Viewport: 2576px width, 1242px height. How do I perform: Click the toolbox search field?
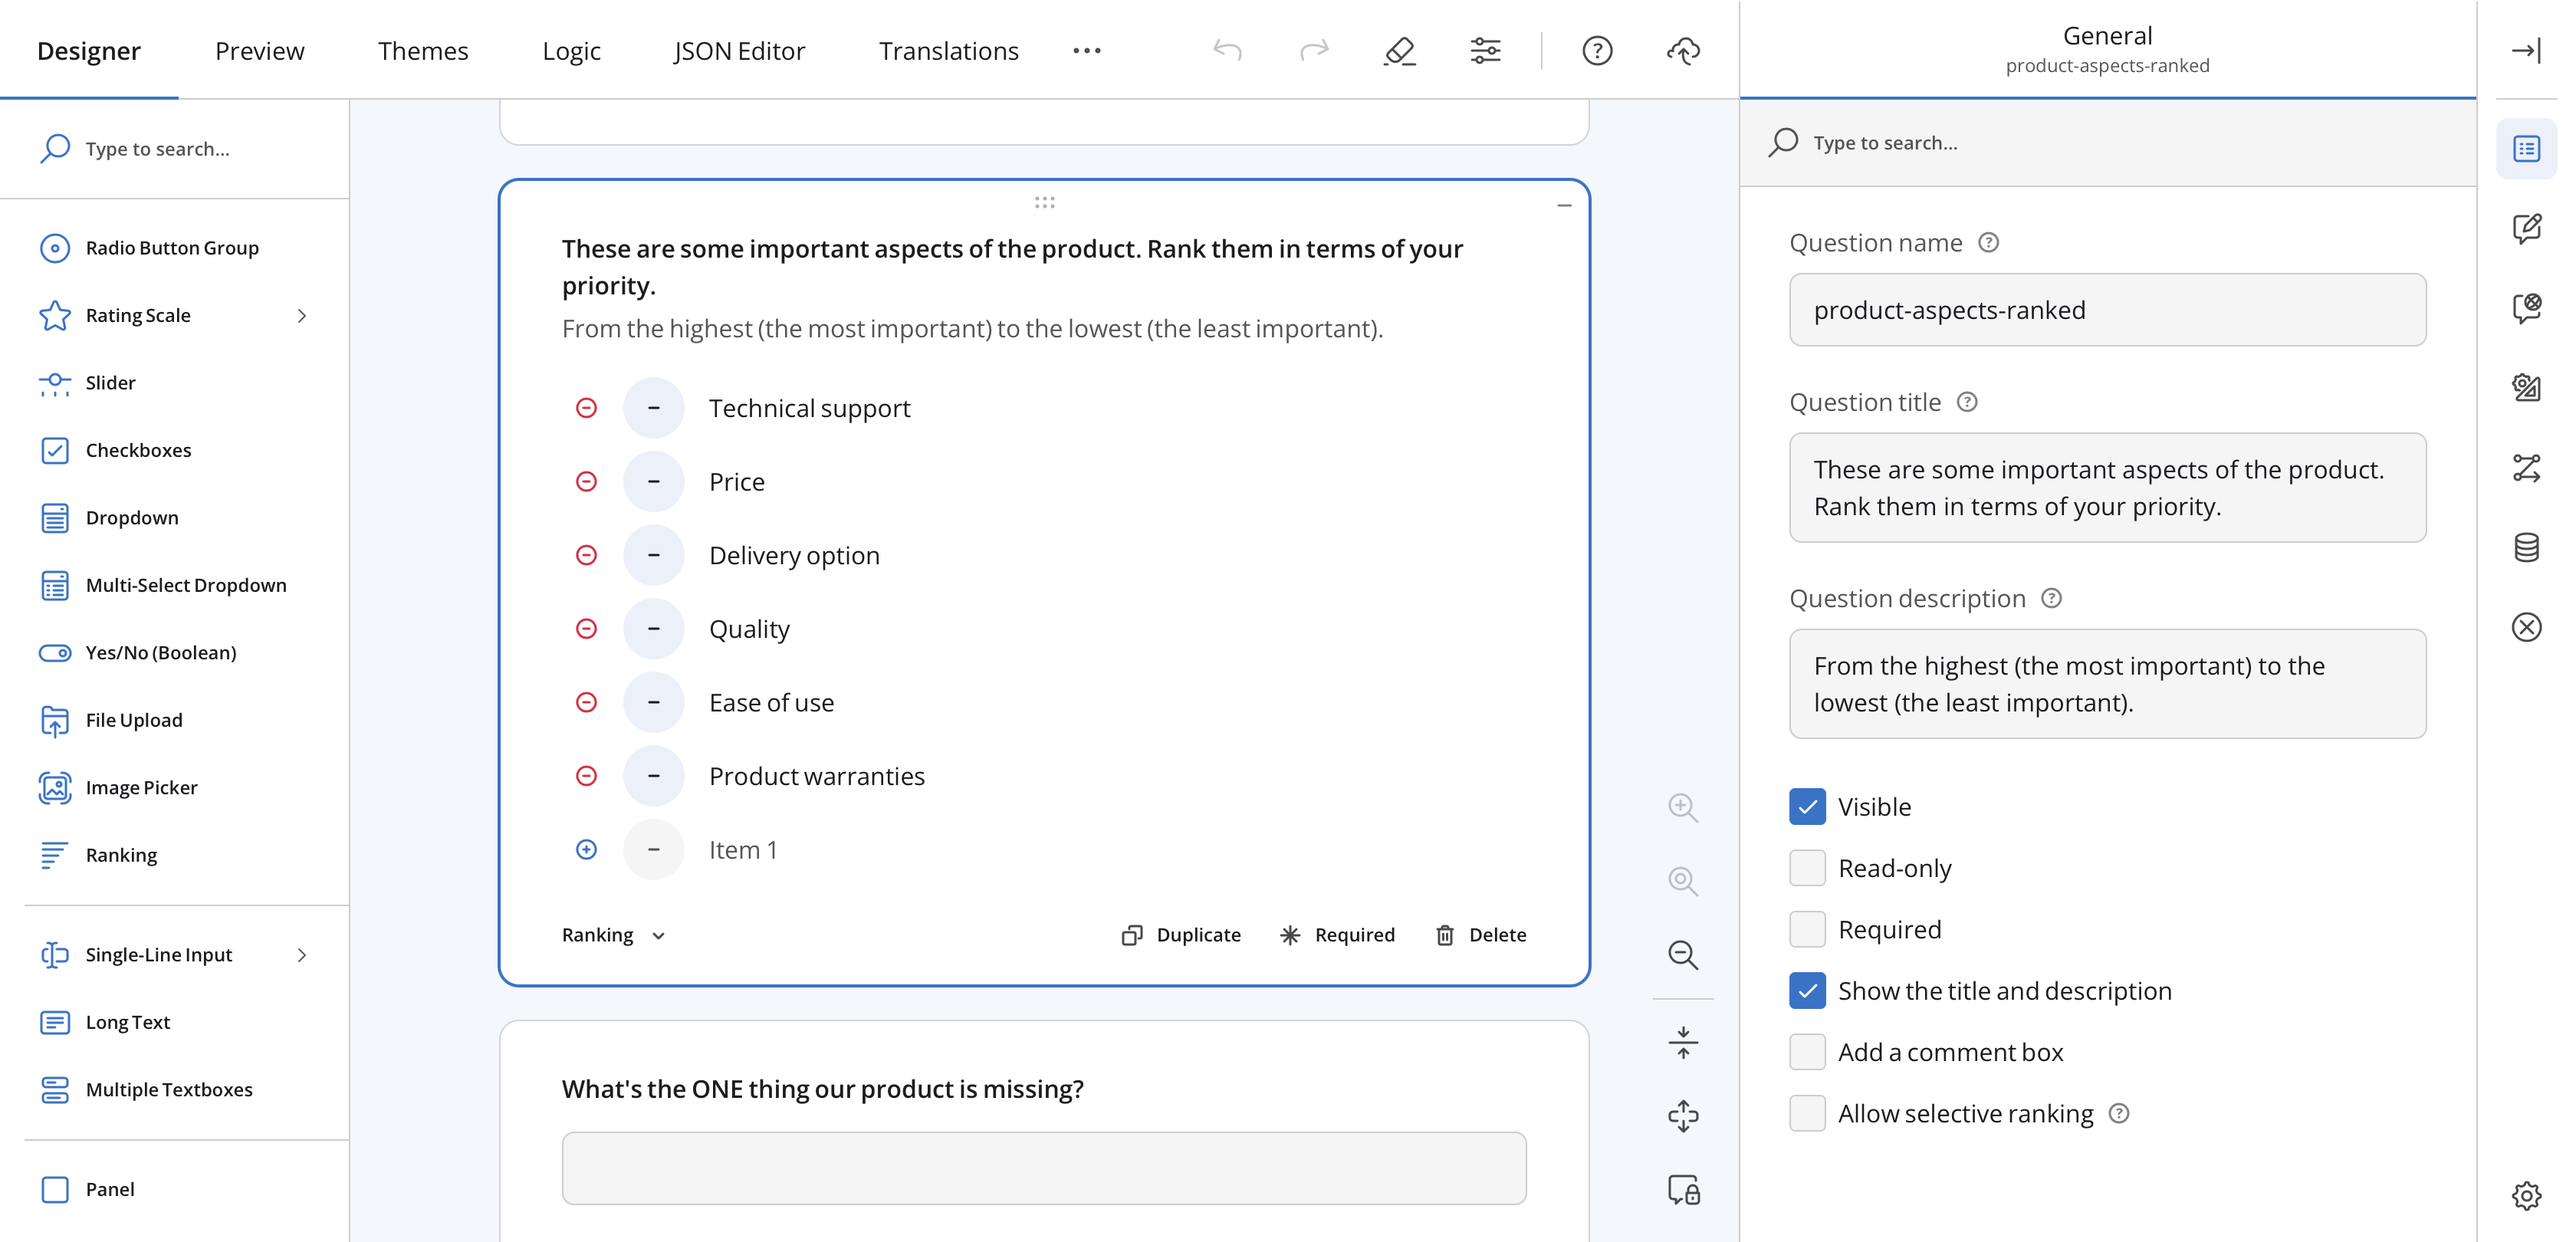click(x=175, y=149)
